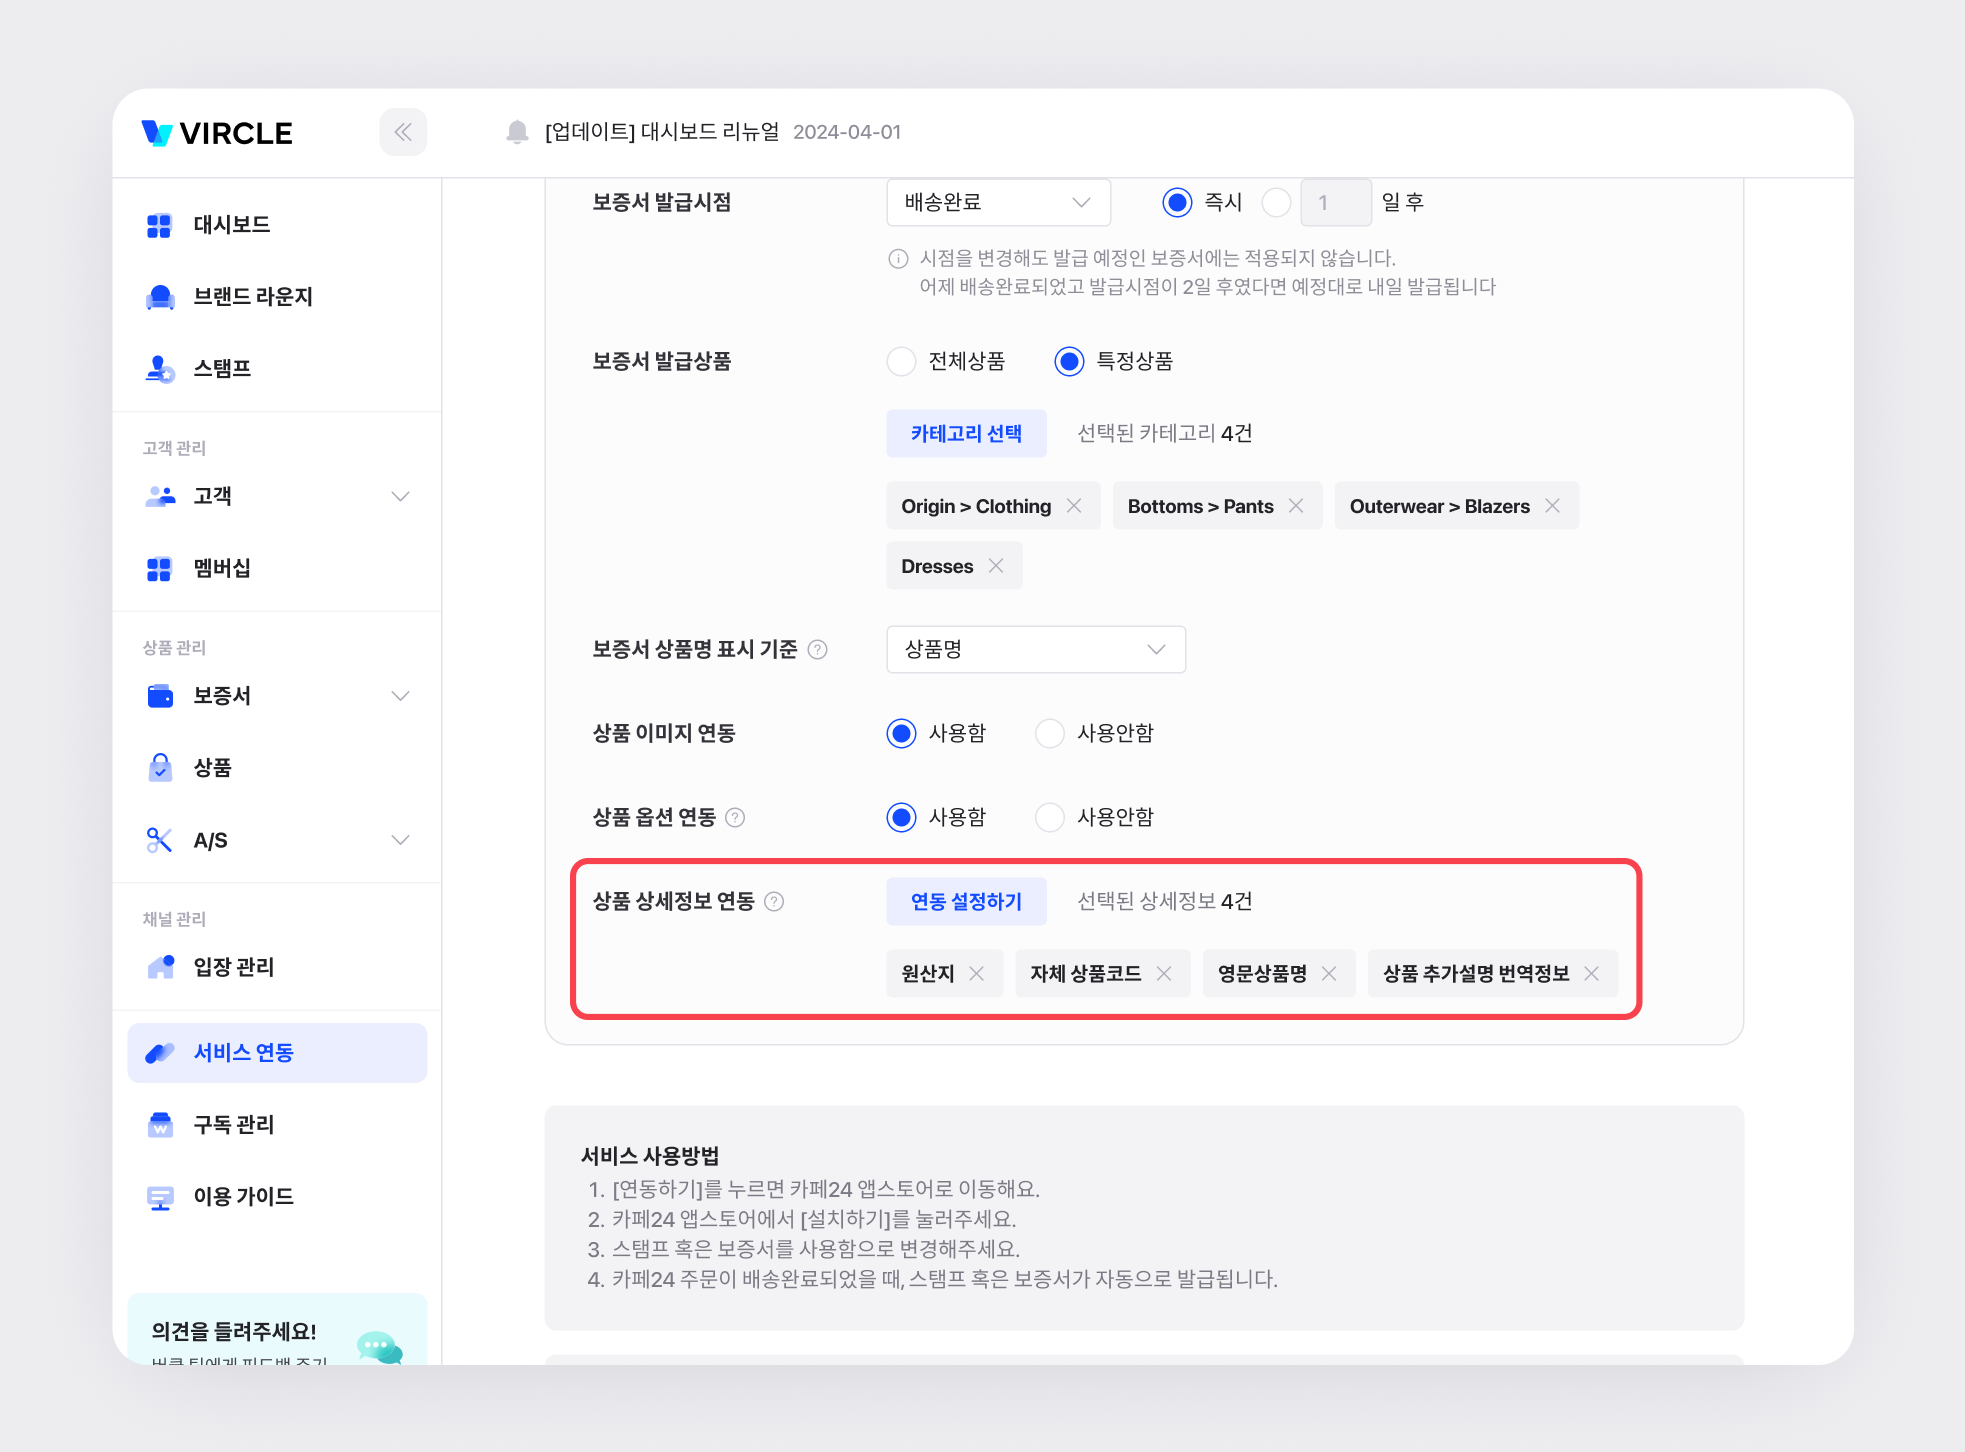
Task: Remove the Origin > Clothing category tag
Action: point(1074,506)
